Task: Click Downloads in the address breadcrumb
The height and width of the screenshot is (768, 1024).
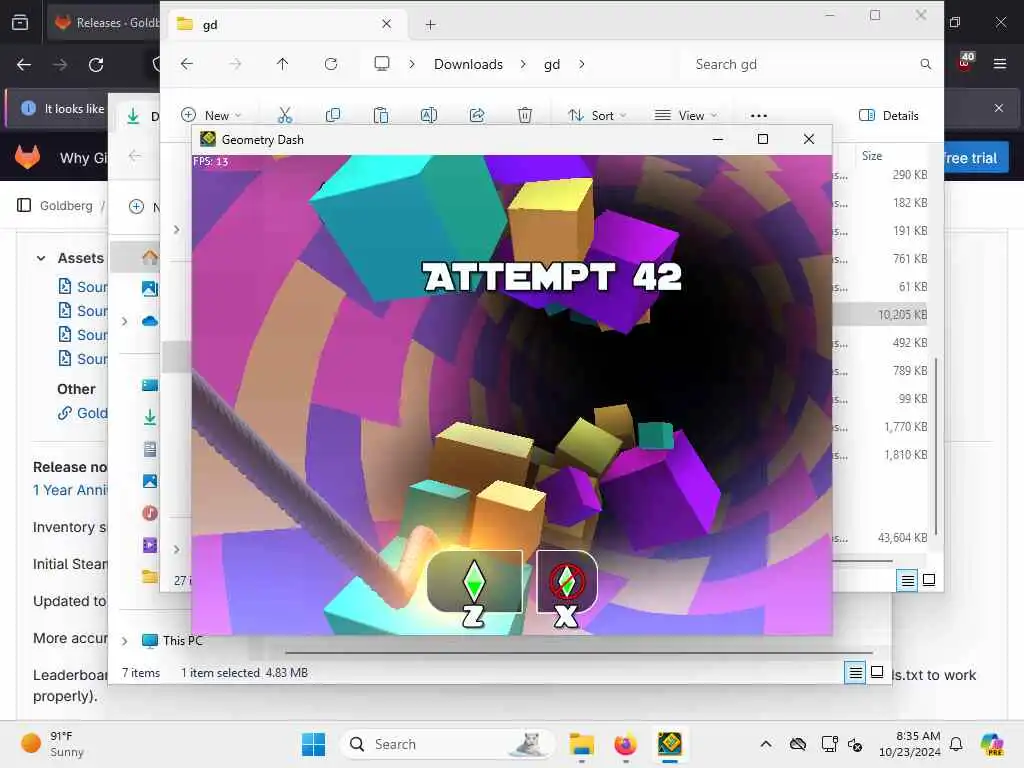Action: (468, 64)
